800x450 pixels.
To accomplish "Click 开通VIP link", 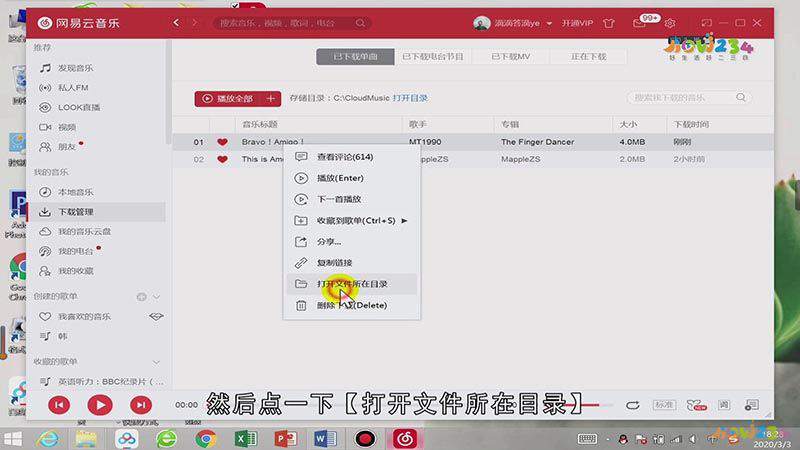I will click(x=577, y=23).
